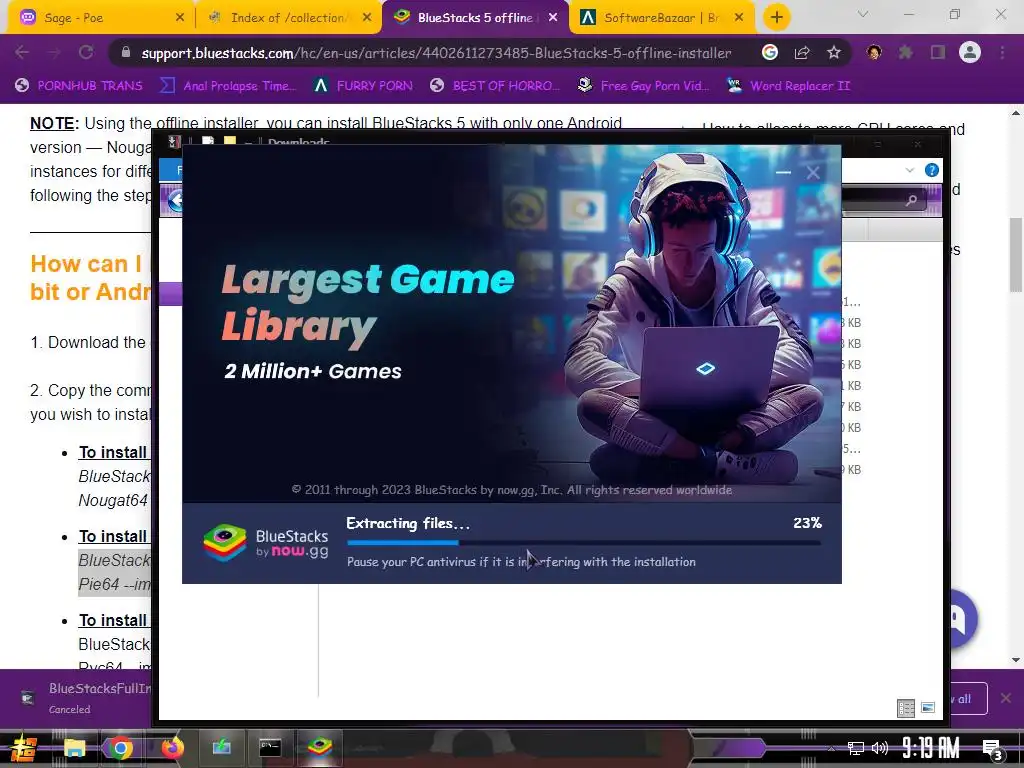Switch Explorer to details view

906,708
